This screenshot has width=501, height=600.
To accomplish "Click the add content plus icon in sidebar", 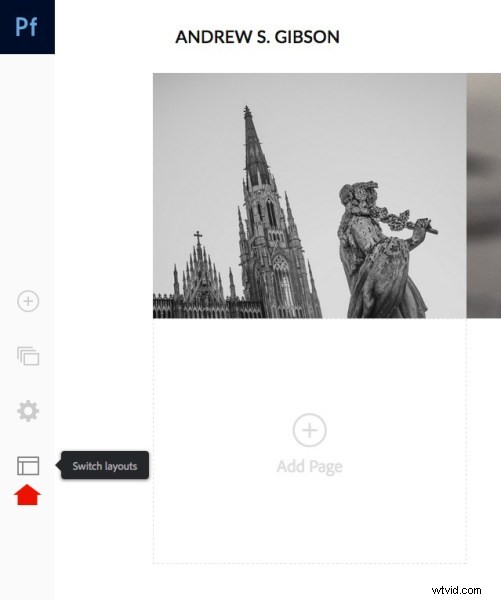I will (x=28, y=301).
